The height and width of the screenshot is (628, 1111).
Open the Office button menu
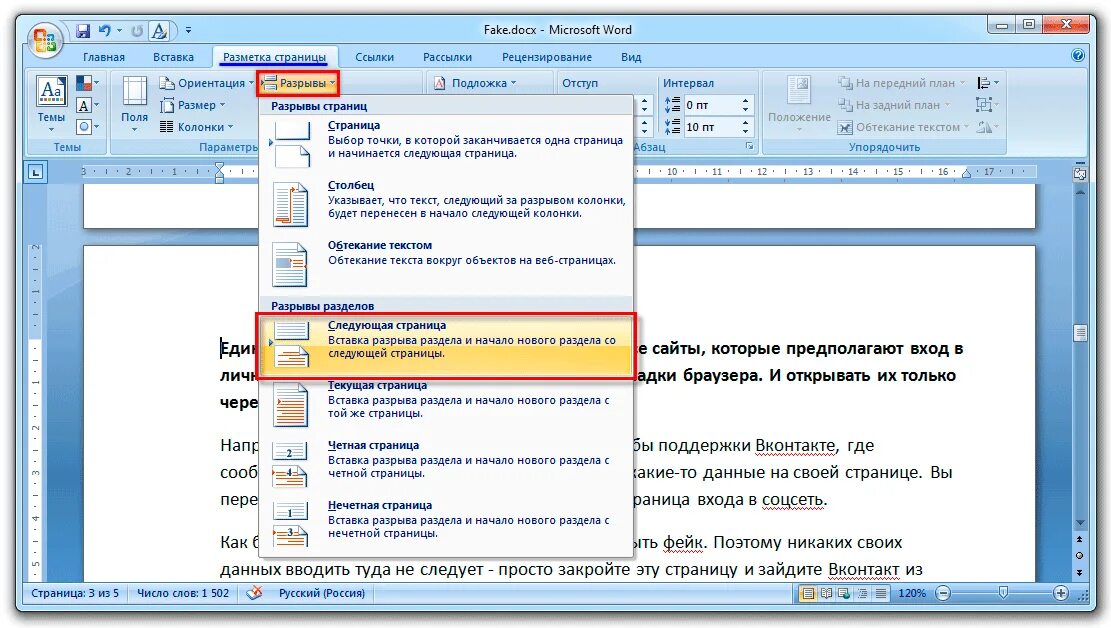click(x=45, y=39)
